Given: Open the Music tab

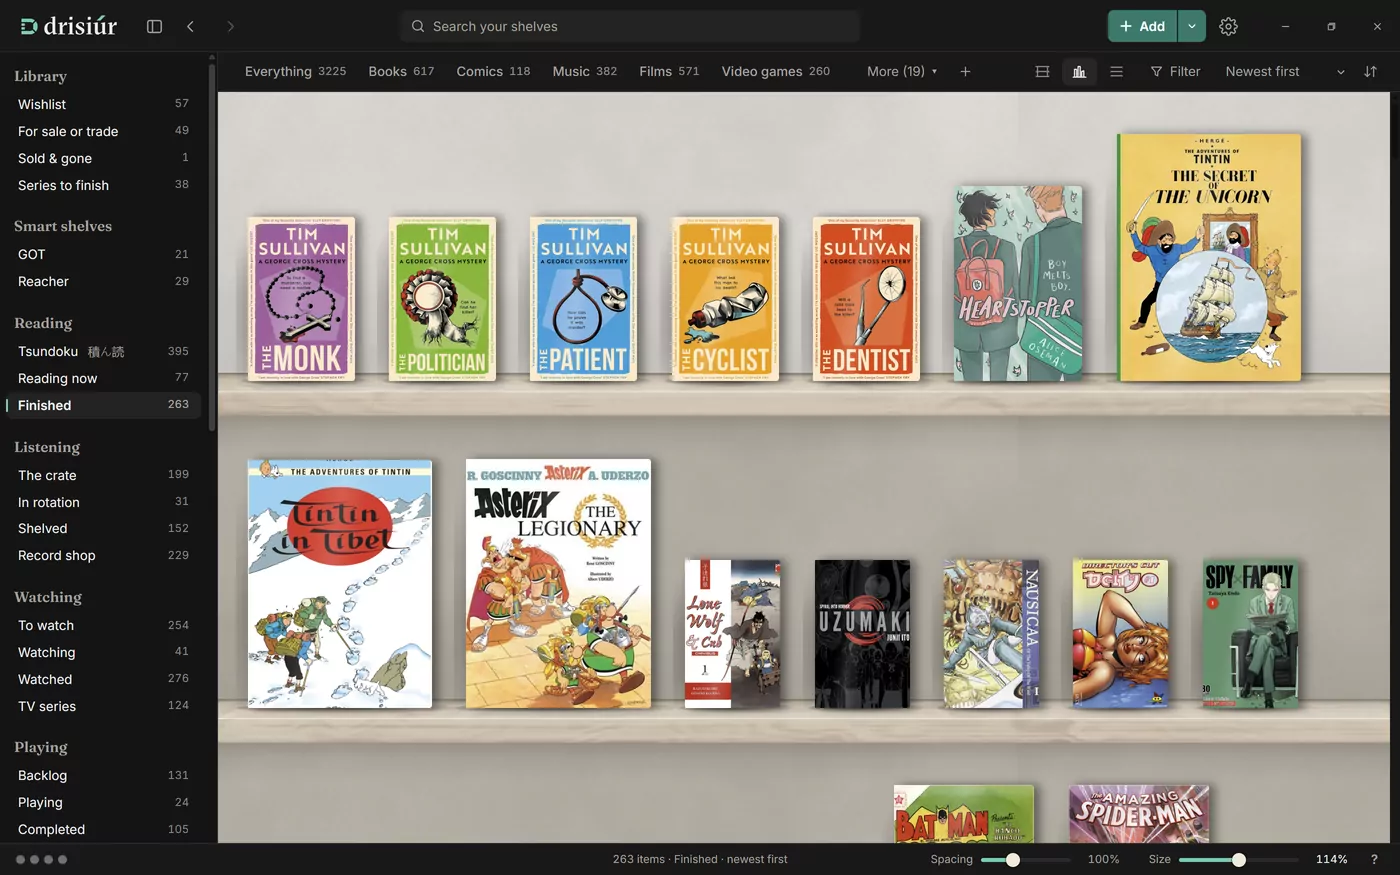Looking at the screenshot, I should pos(585,71).
